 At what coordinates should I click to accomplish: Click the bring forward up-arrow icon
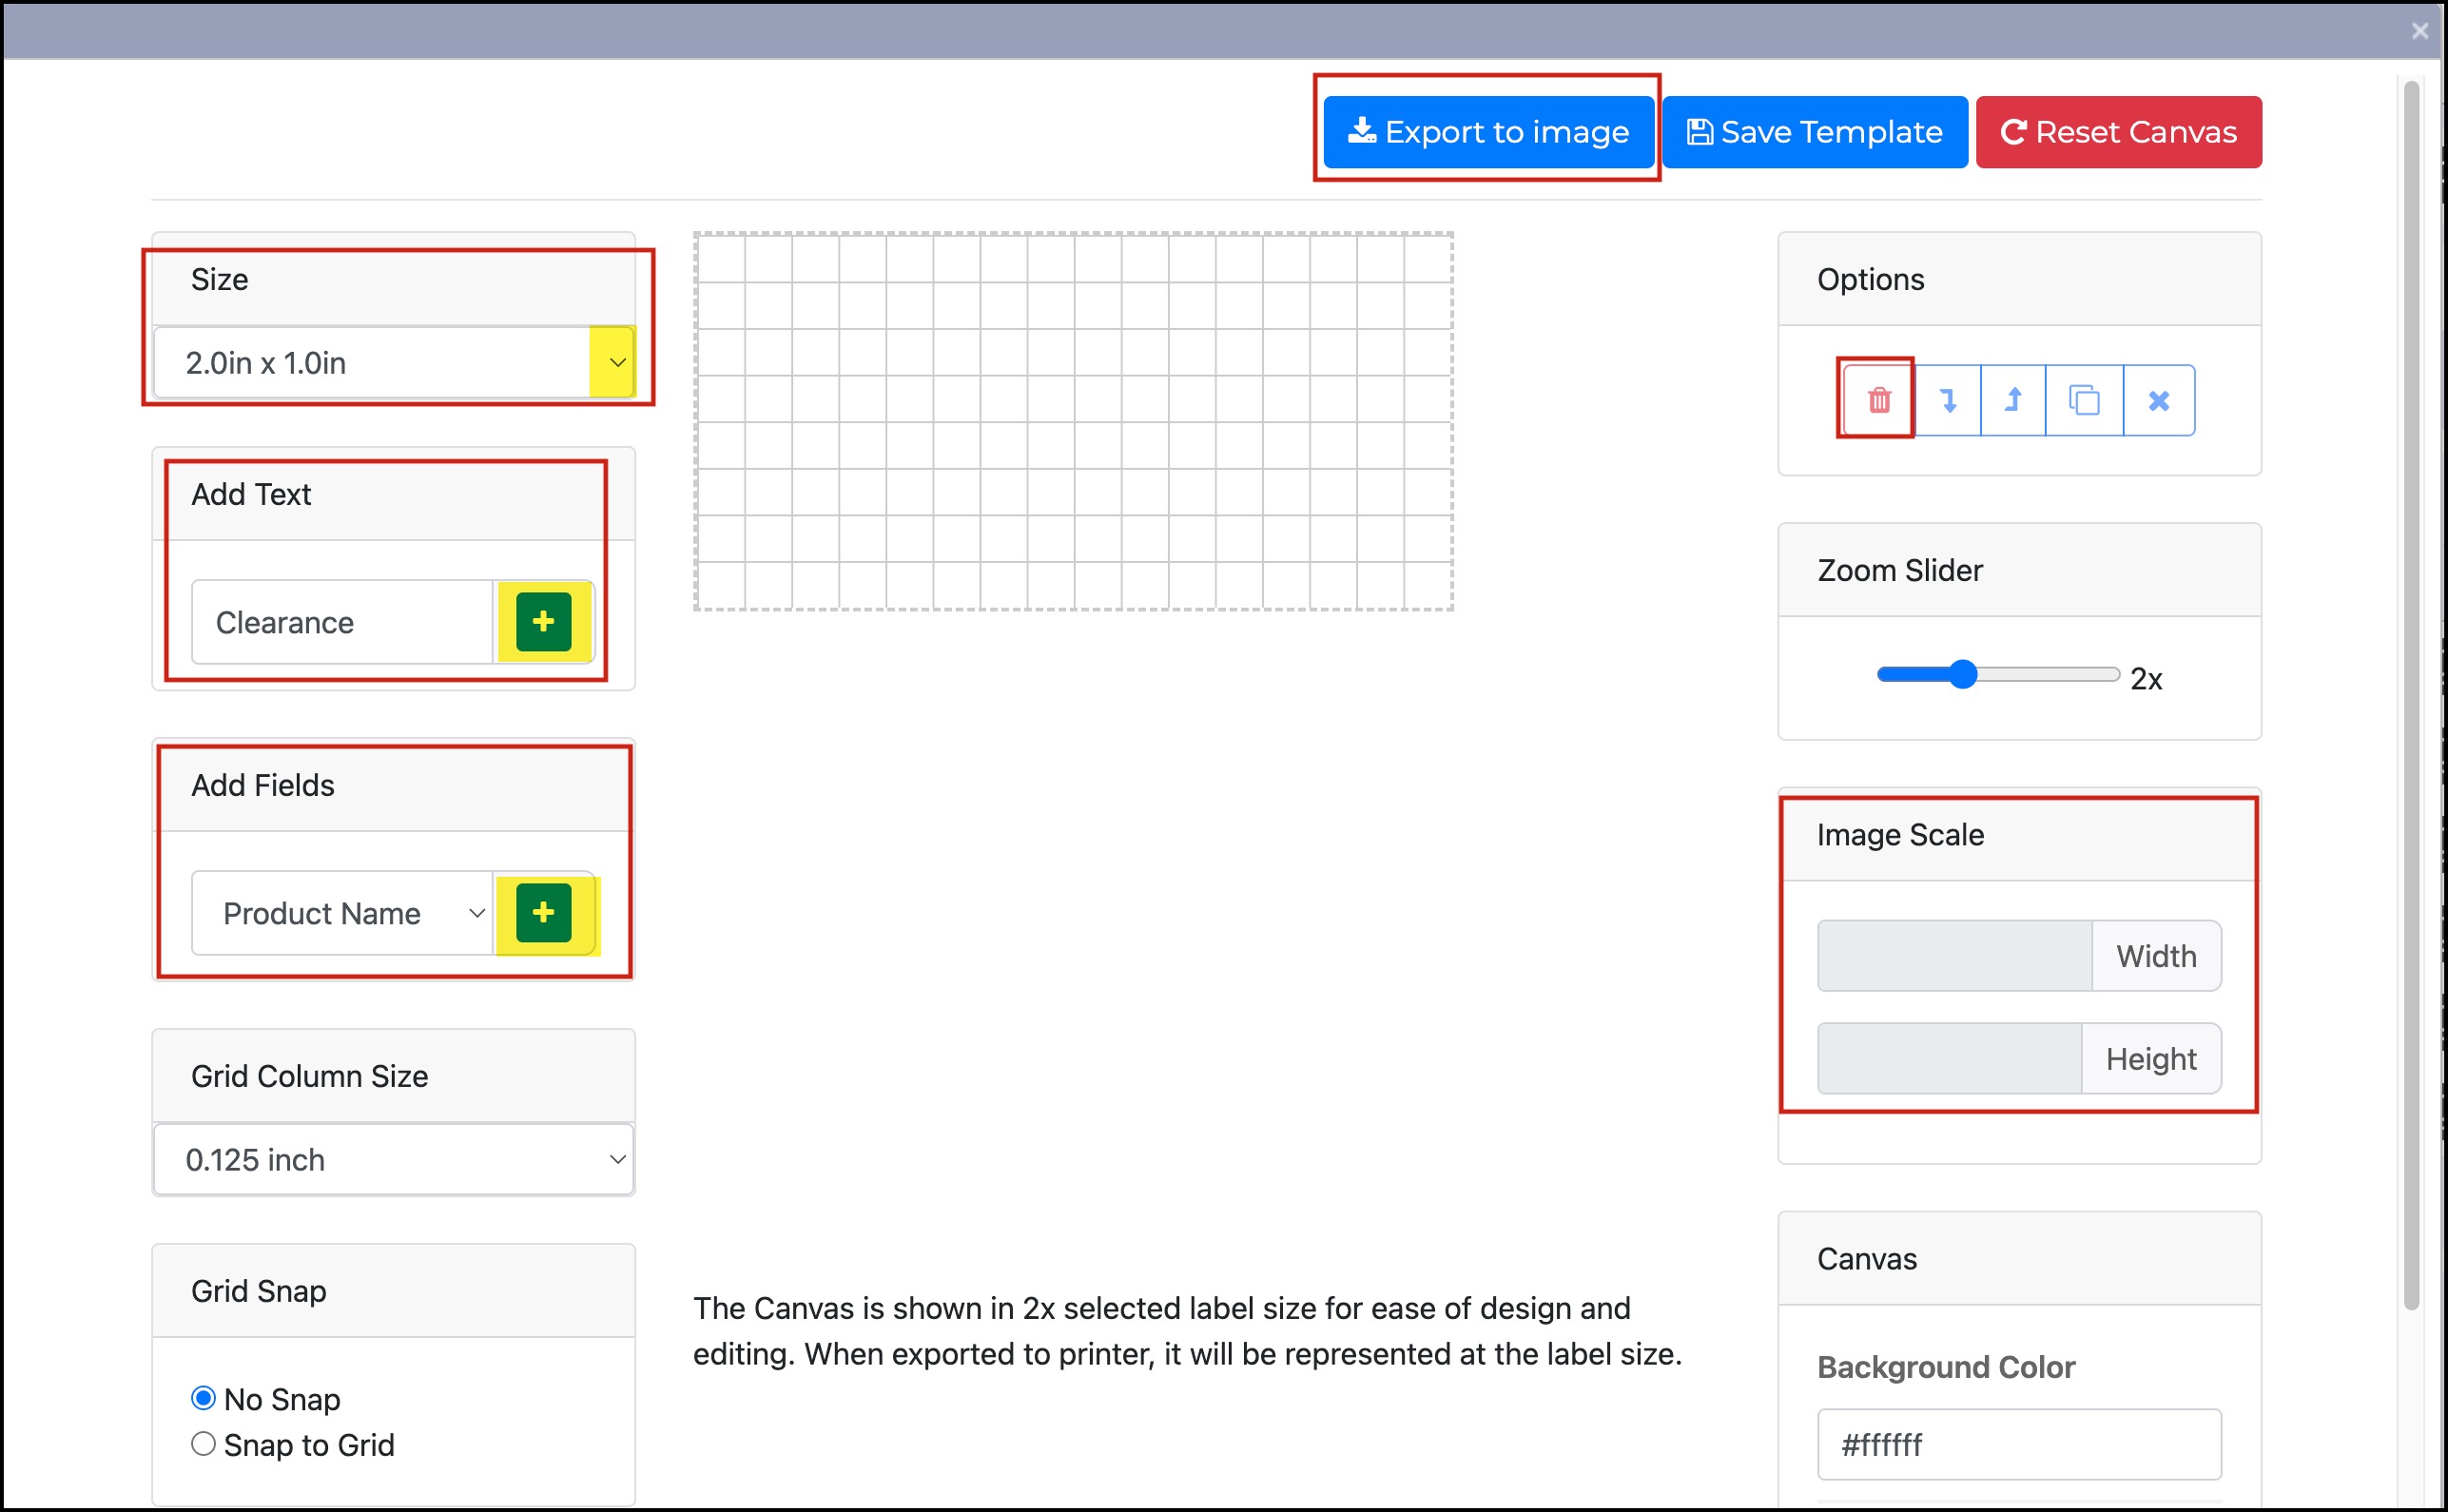click(2013, 400)
